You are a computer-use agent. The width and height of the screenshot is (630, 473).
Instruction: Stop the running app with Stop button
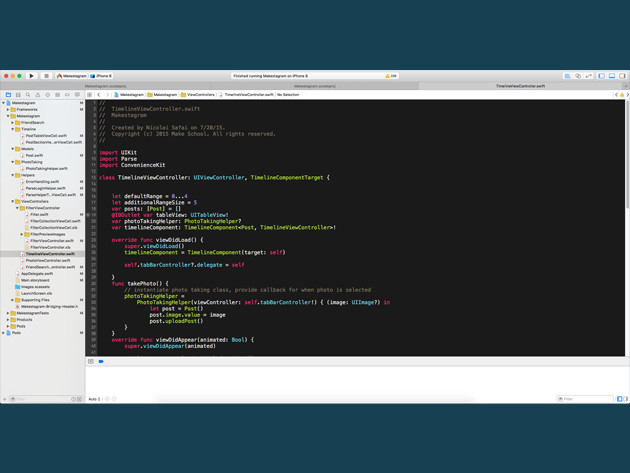tap(46, 76)
